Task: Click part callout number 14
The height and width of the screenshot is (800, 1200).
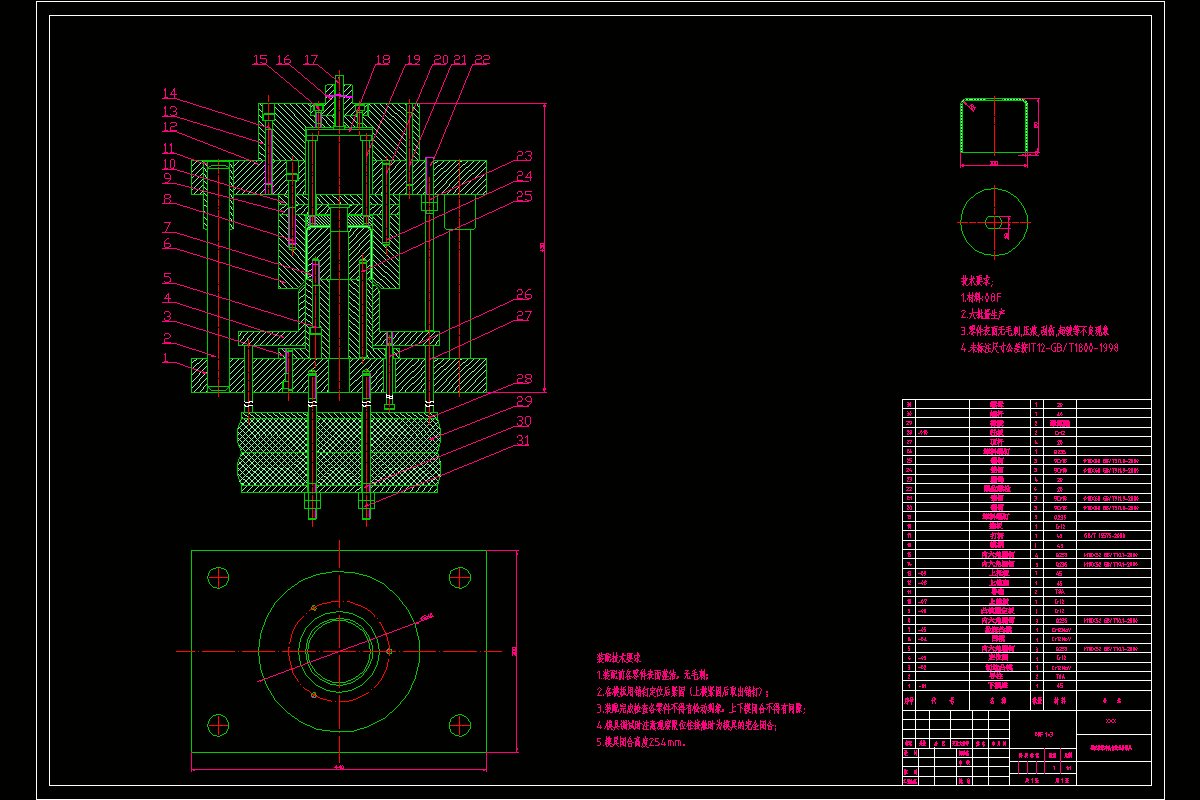Action: (169, 93)
